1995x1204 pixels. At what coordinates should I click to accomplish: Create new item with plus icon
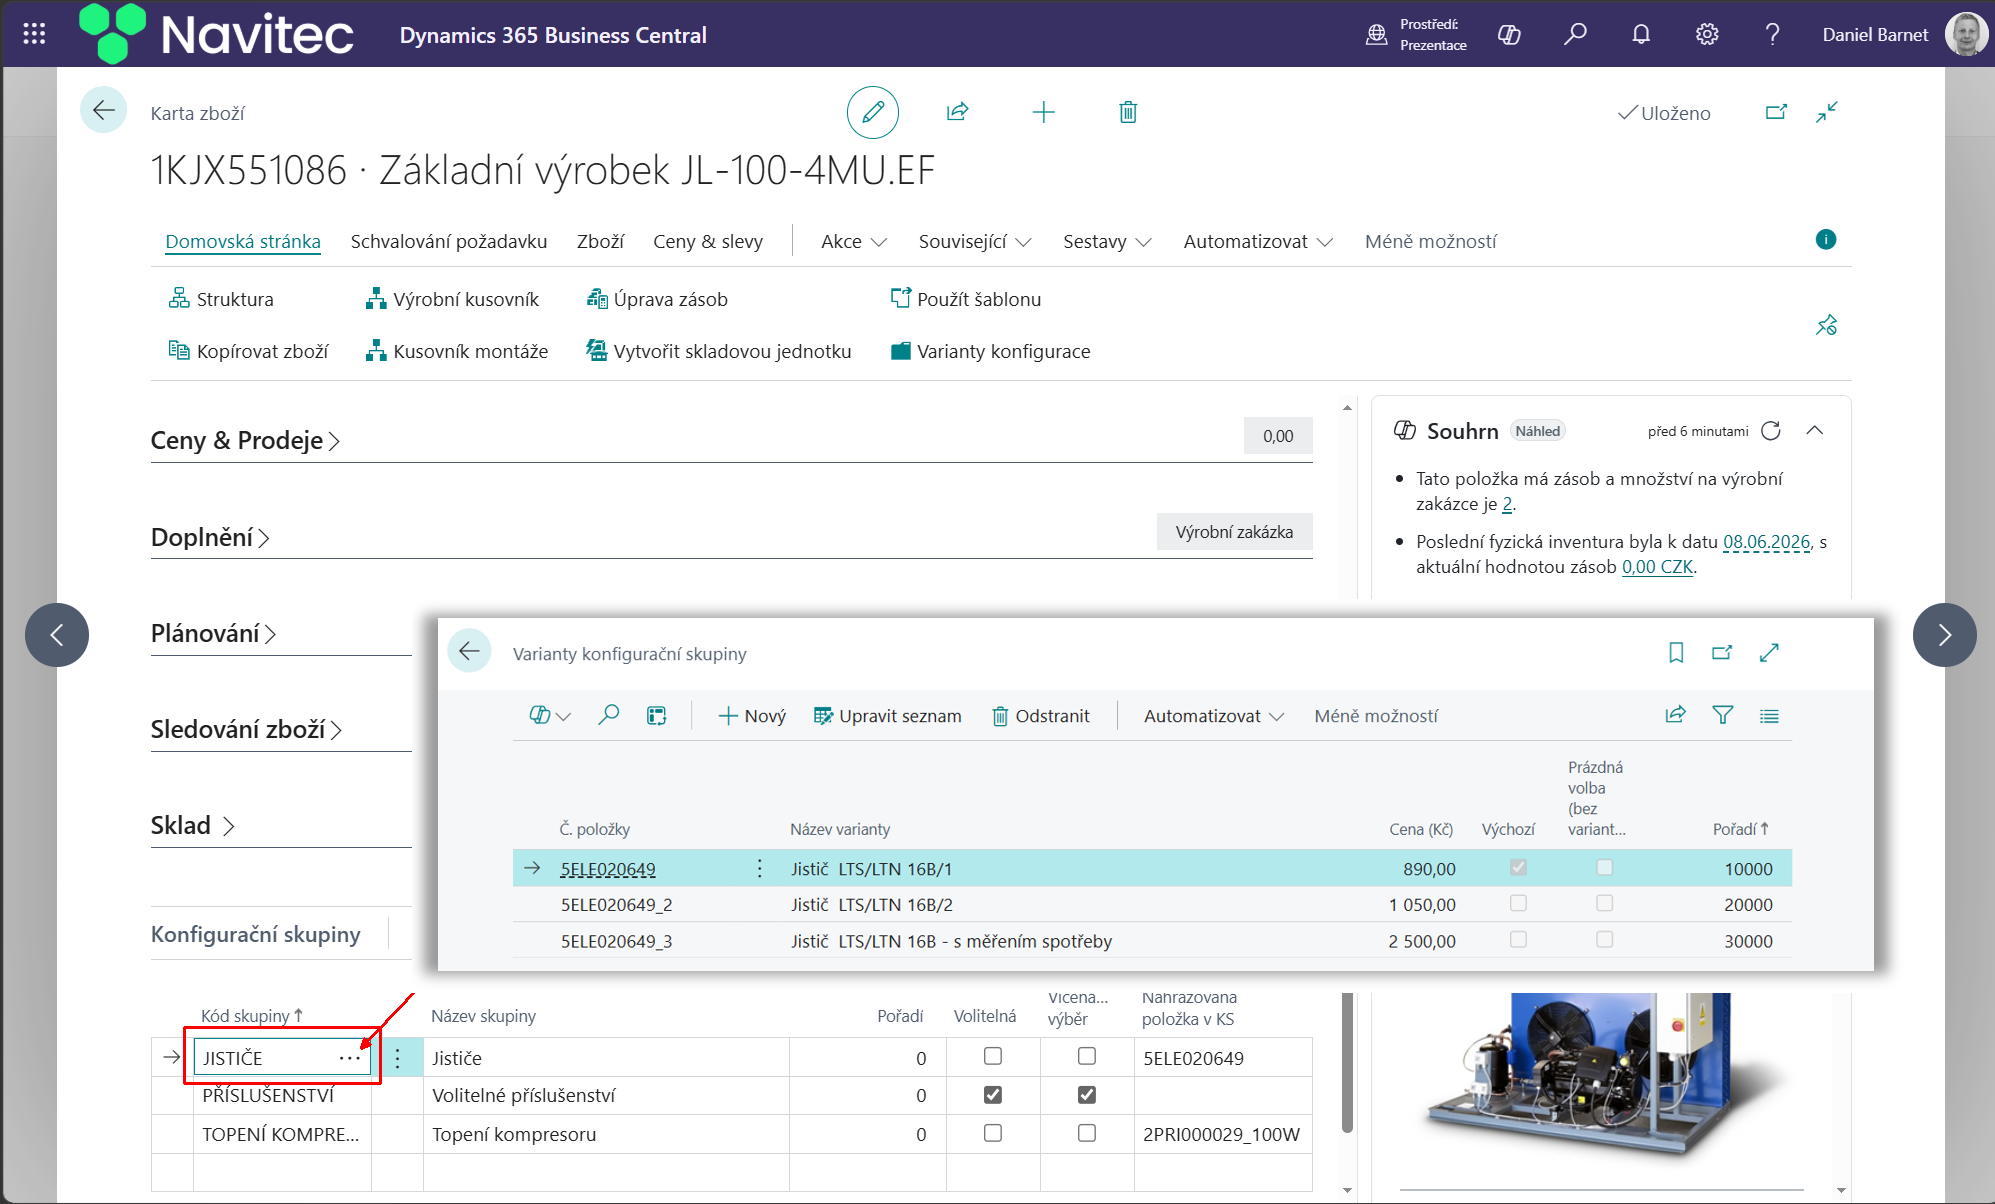coord(1043,112)
